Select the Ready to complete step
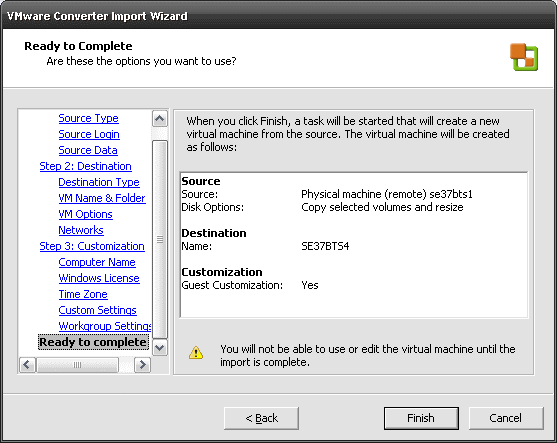 click(x=93, y=342)
